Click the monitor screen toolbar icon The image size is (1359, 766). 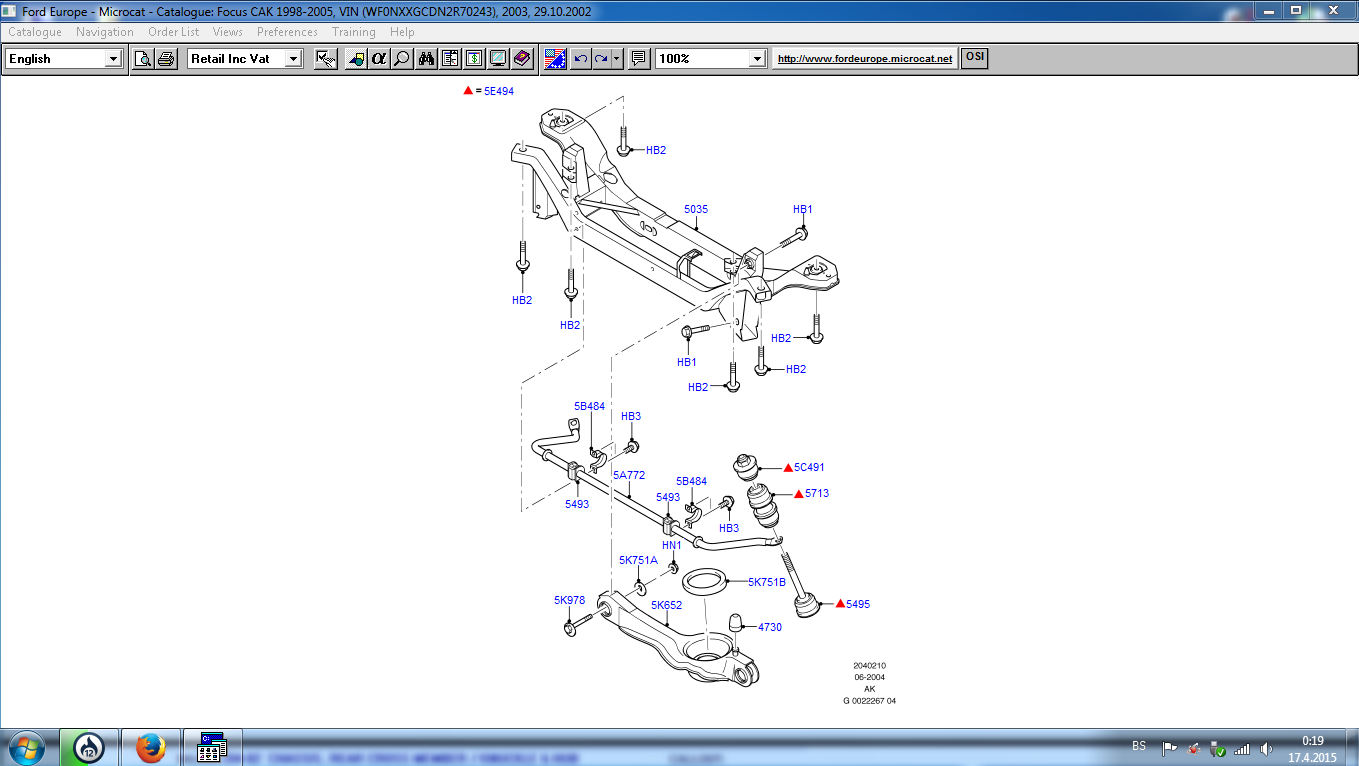click(497, 59)
